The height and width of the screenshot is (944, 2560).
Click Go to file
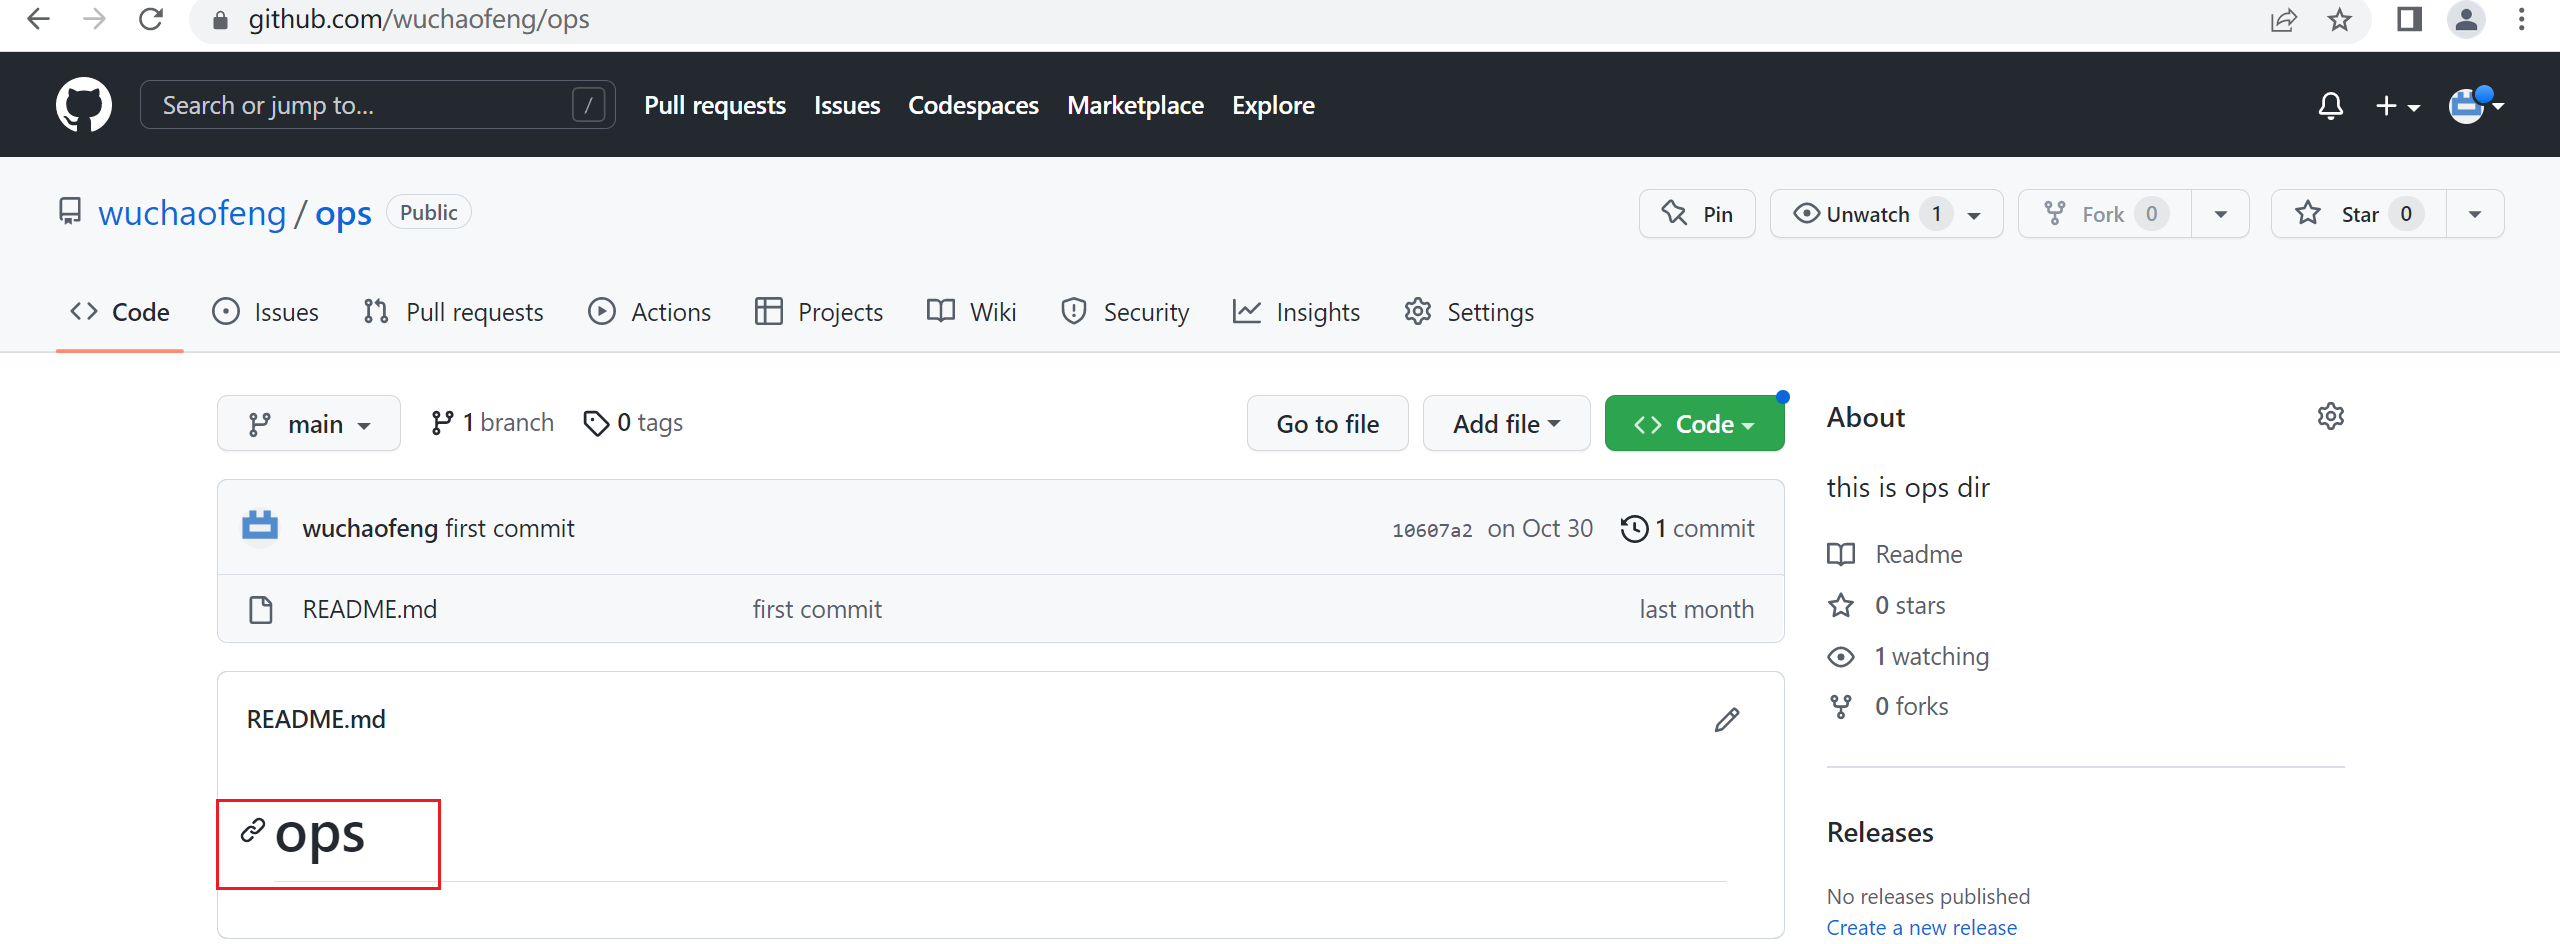1327,424
